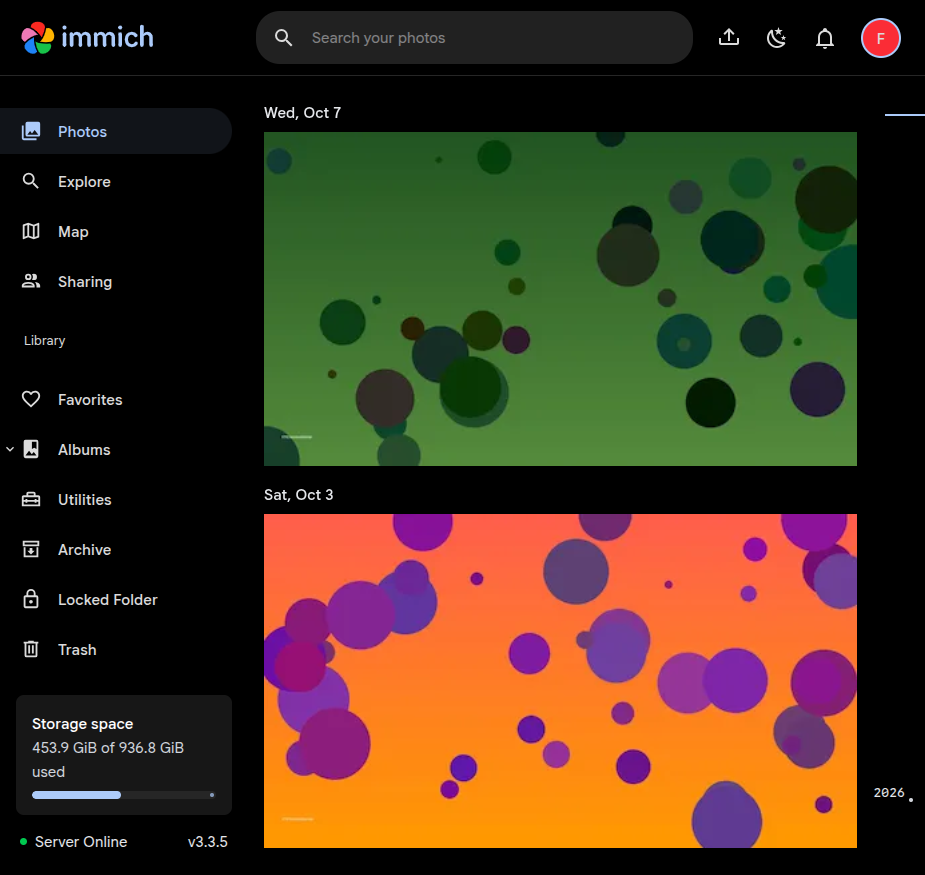Screen dimensions: 925x875
Task: Click the 'Storage space' heading
Action: [83, 724]
